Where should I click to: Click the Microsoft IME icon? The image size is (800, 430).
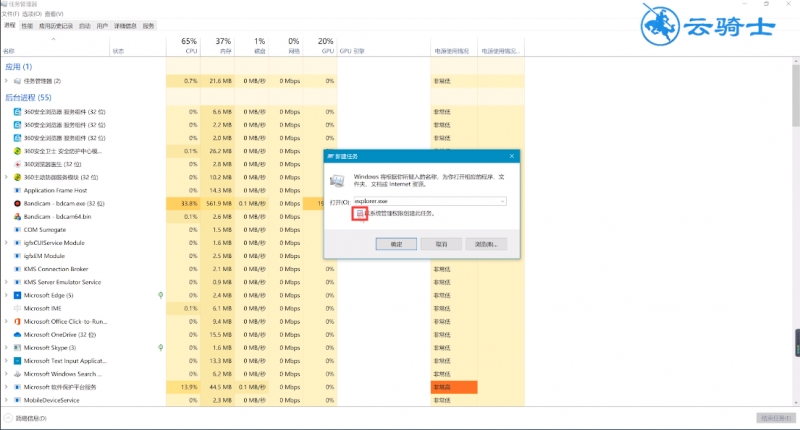click(x=17, y=309)
